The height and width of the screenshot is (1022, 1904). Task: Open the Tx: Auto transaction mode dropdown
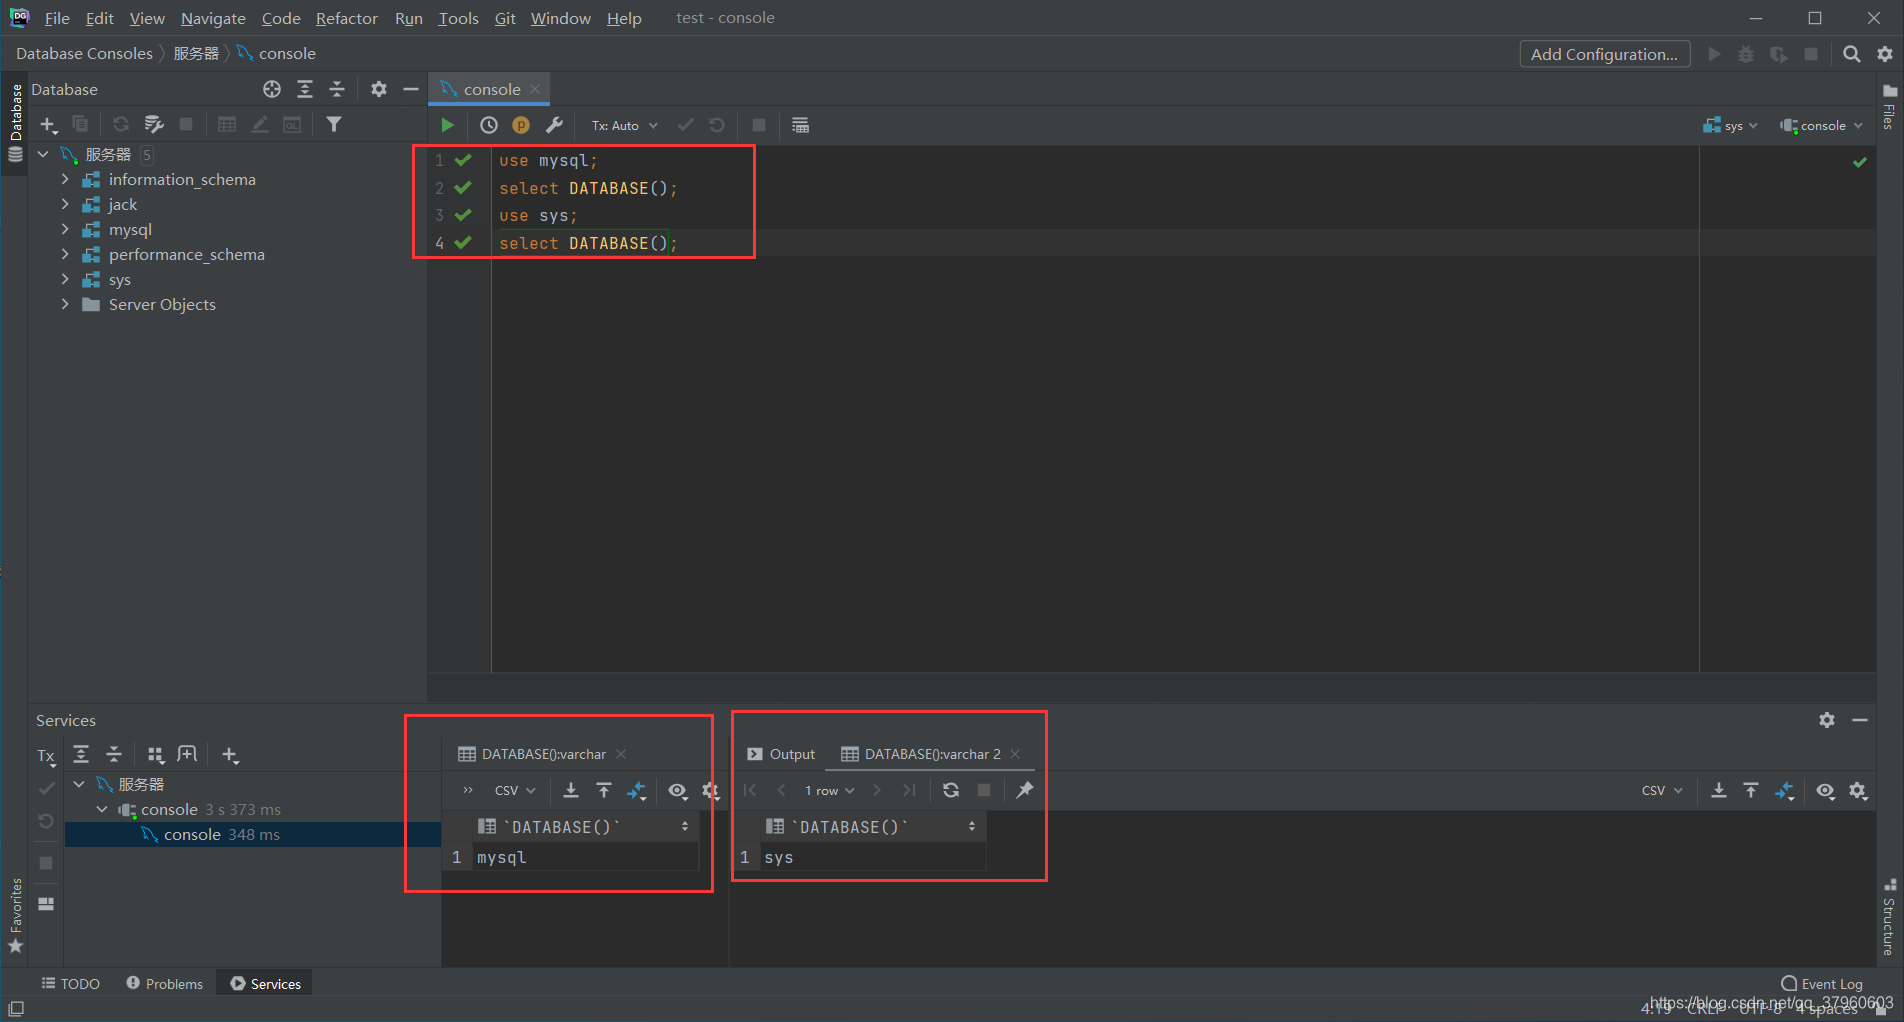(622, 125)
